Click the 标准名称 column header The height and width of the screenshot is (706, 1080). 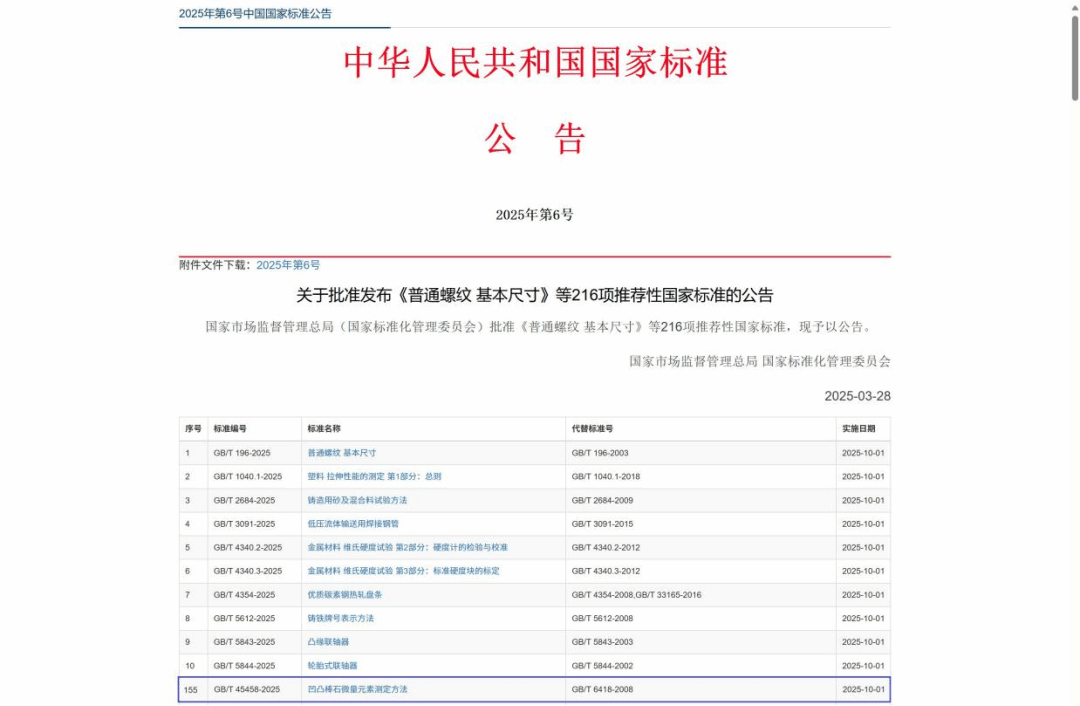click(324, 429)
